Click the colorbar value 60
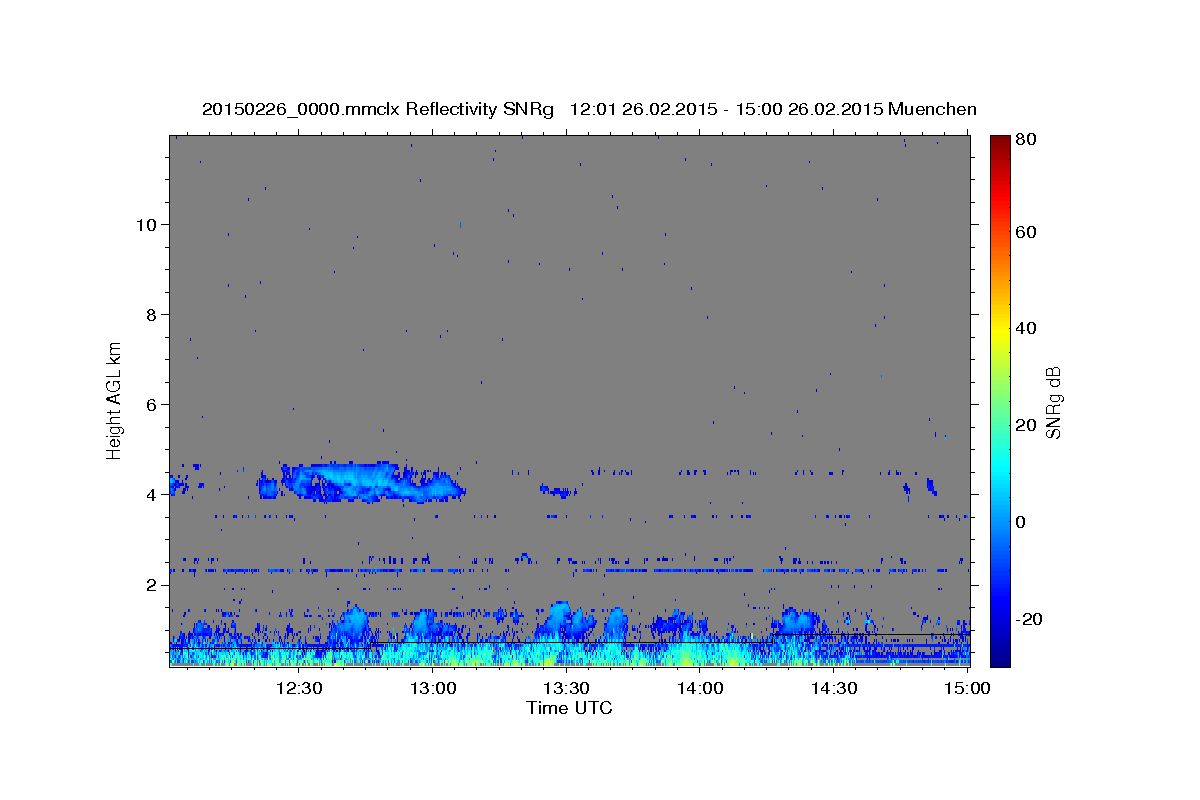This screenshot has height=800, width=1200. point(1025,232)
